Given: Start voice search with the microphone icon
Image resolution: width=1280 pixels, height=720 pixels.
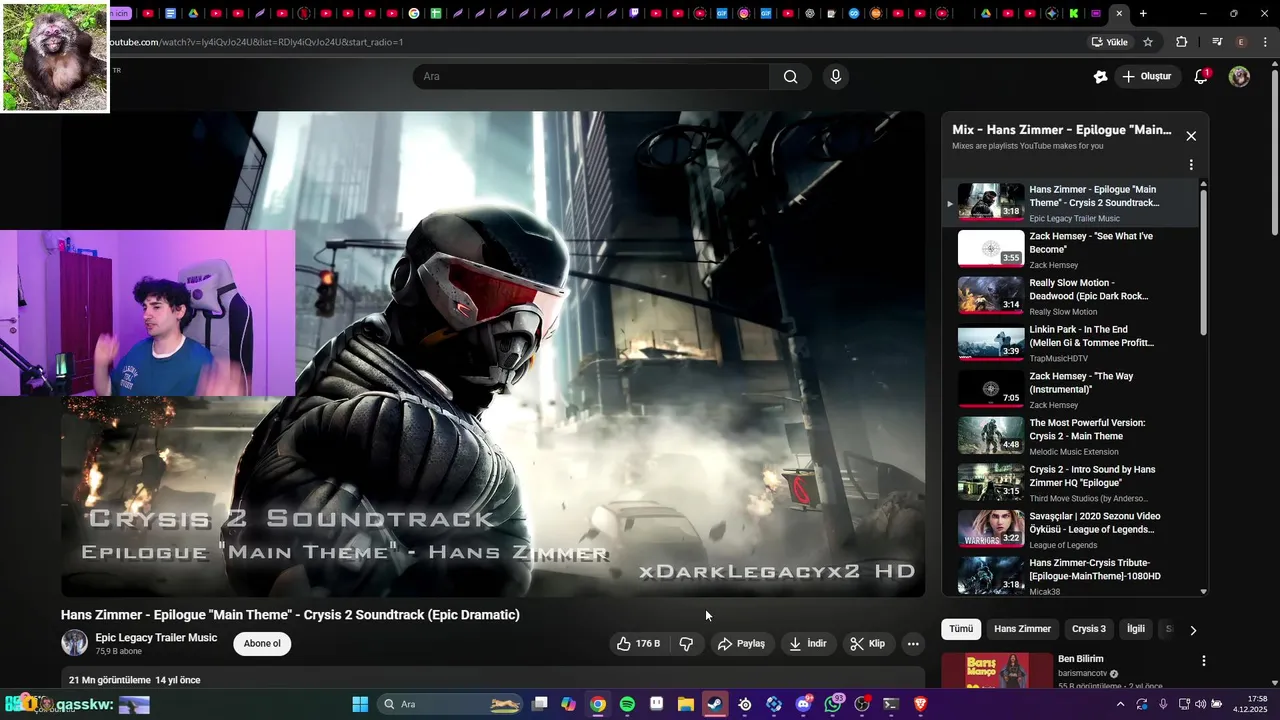Looking at the screenshot, I should pyautogui.click(x=836, y=77).
